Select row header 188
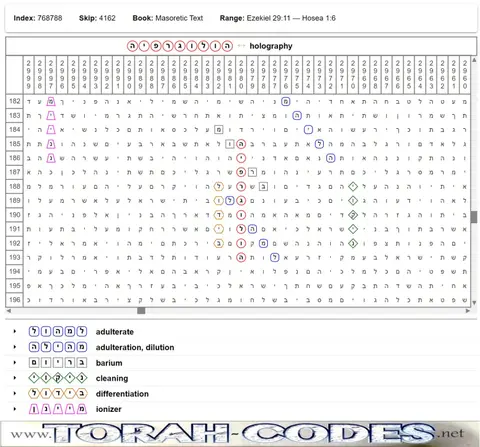 point(14,186)
